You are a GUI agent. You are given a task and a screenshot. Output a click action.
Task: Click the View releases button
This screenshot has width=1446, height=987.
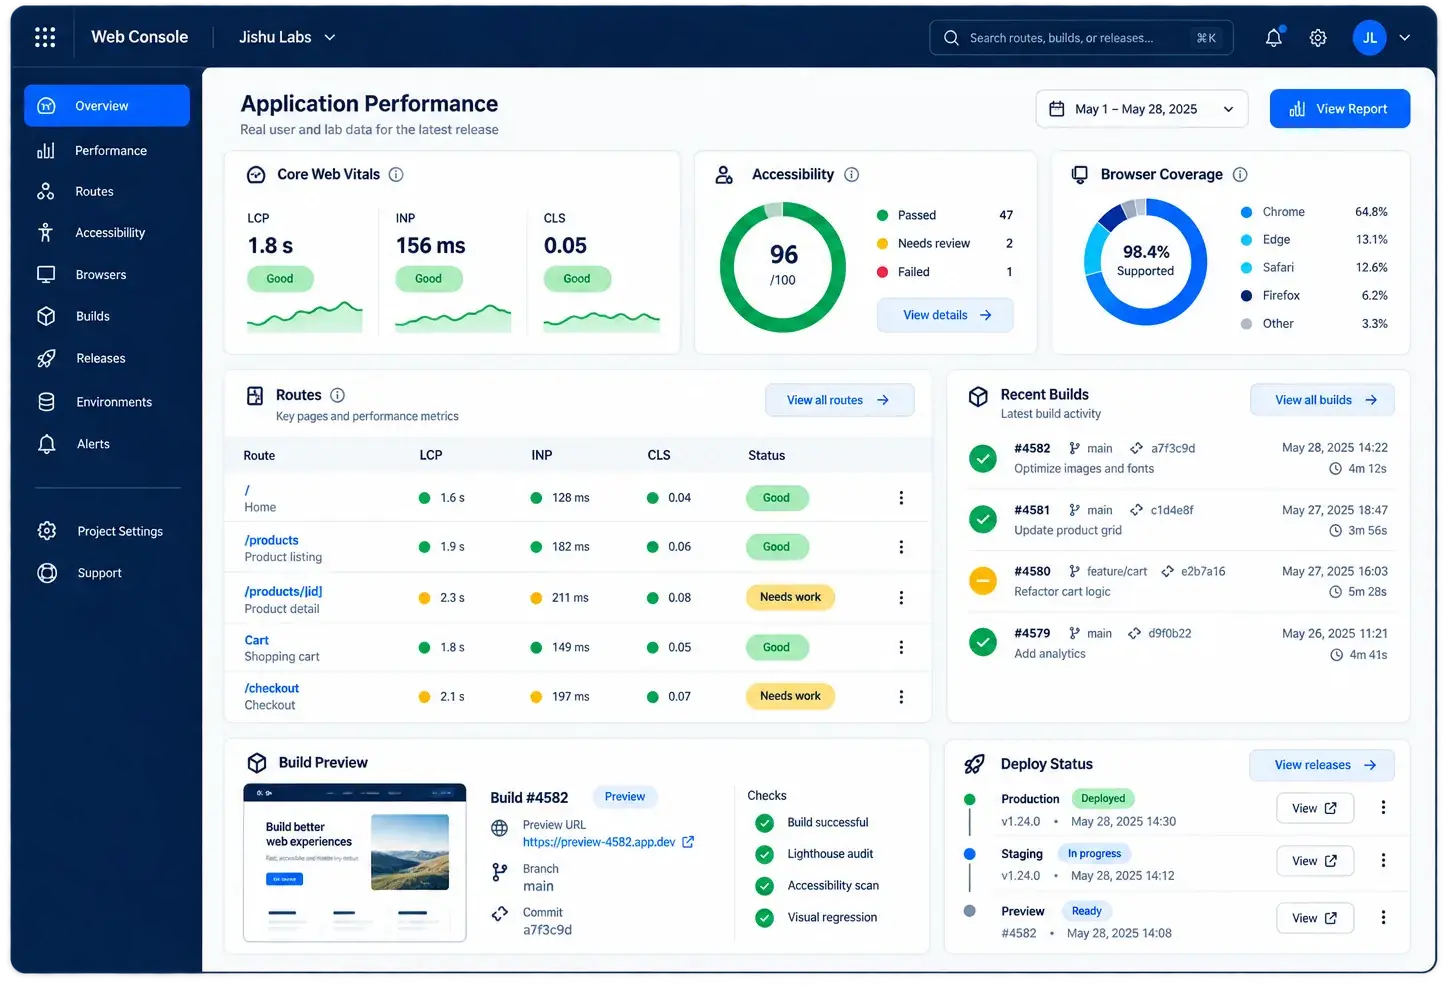point(1322,765)
